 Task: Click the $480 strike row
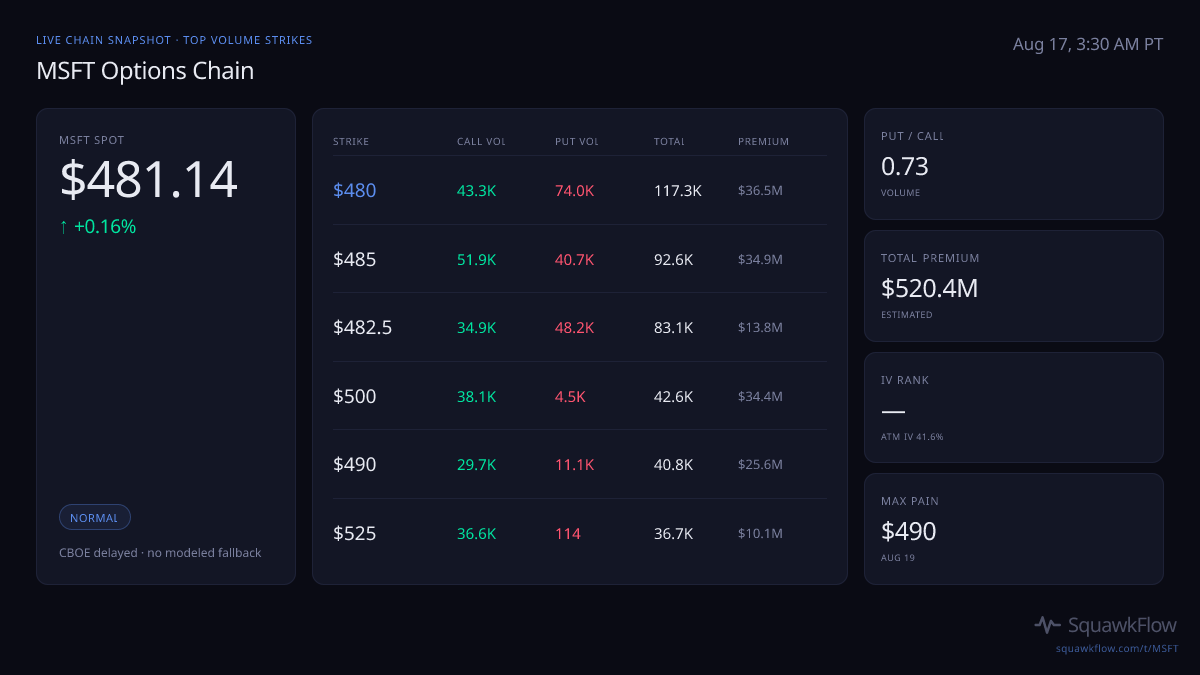[580, 190]
